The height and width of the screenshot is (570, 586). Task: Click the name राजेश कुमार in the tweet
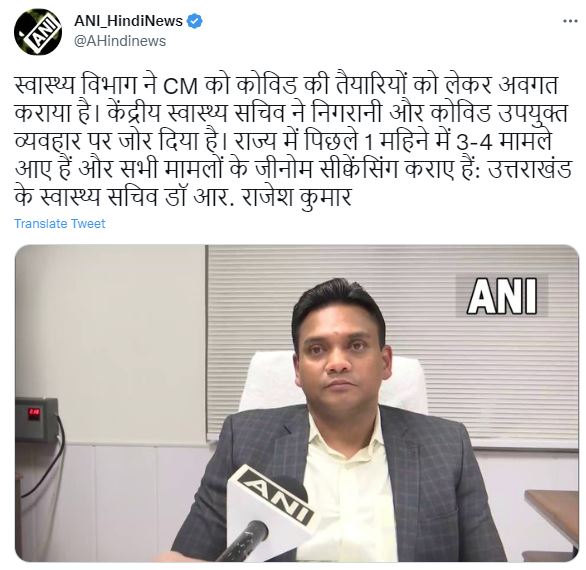[297, 197]
